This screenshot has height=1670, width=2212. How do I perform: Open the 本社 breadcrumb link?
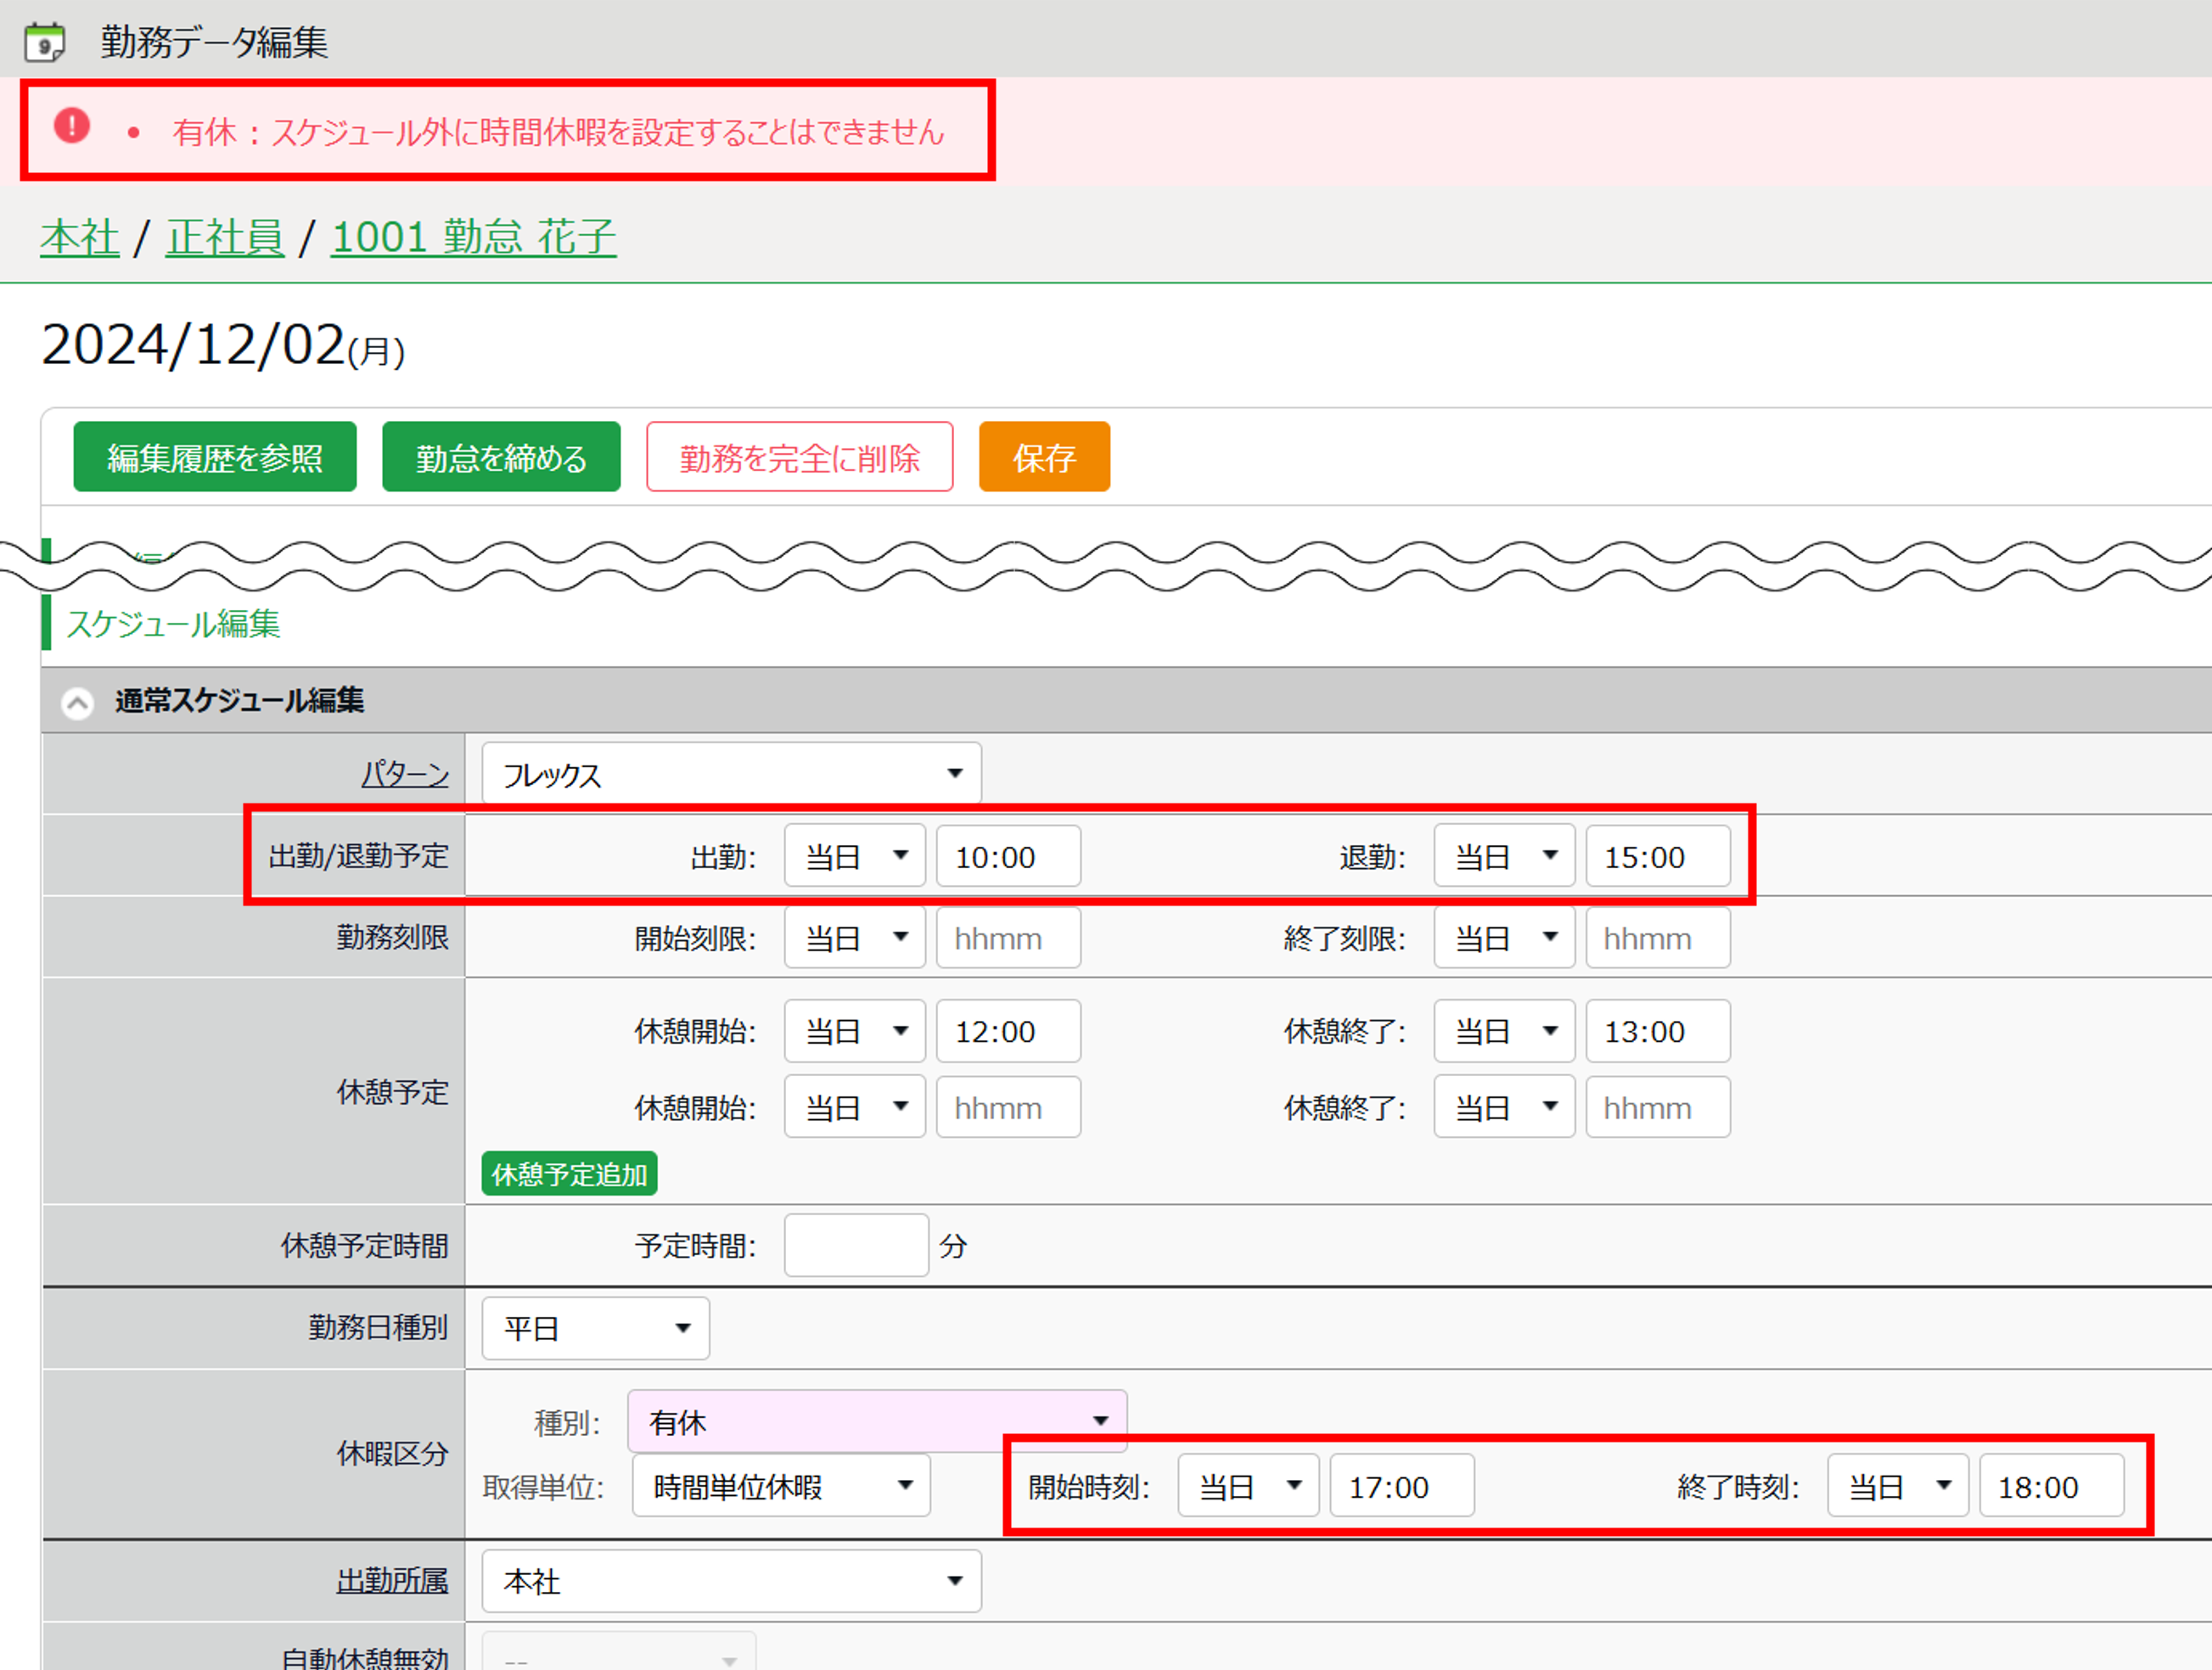80,238
